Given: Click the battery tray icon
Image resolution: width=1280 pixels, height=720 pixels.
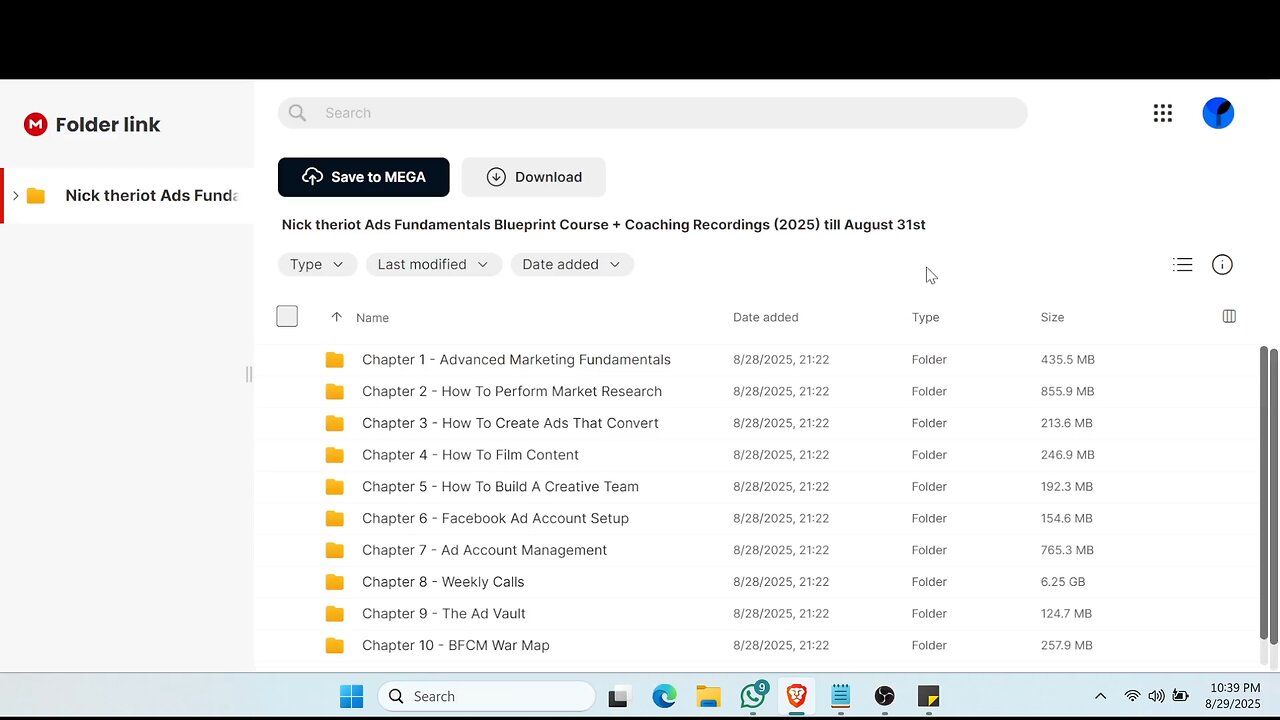Looking at the screenshot, I should [1180, 696].
